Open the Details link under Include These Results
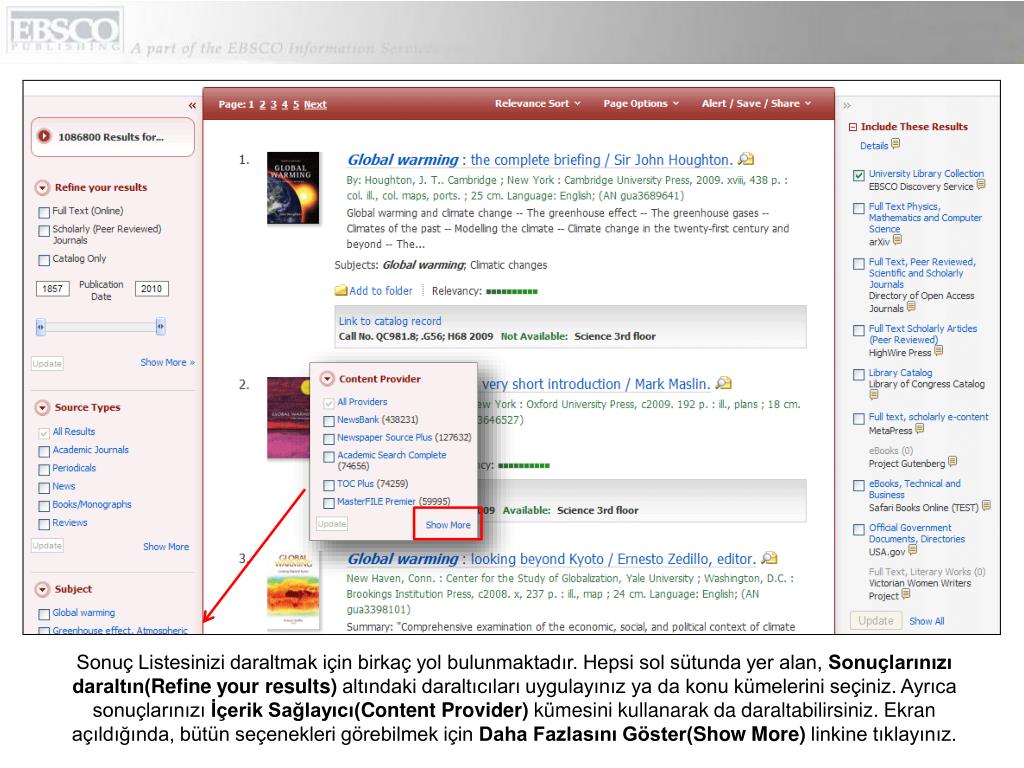The height and width of the screenshot is (768, 1024). pyautogui.click(x=874, y=146)
